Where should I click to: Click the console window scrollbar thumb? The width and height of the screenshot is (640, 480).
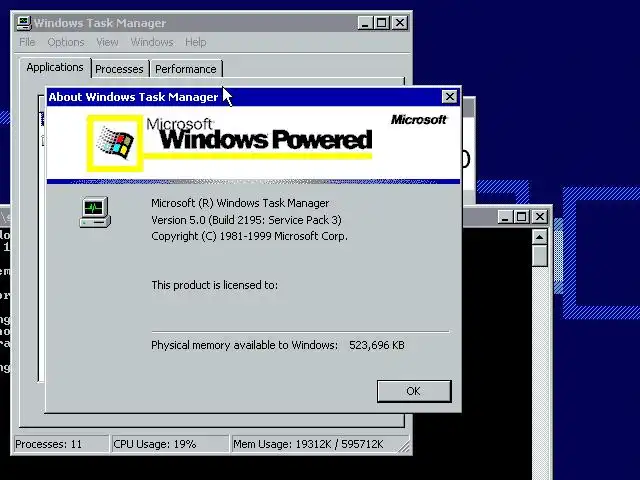(x=540, y=256)
